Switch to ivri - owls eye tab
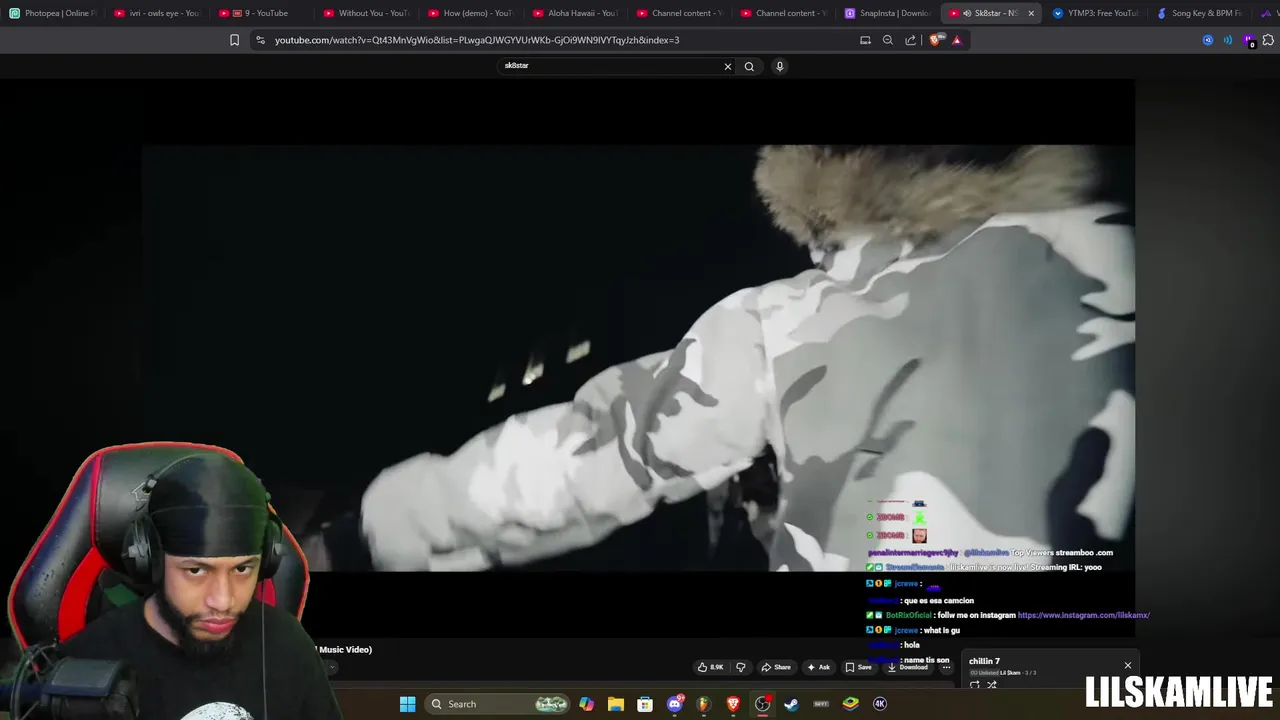 (157, 13)
